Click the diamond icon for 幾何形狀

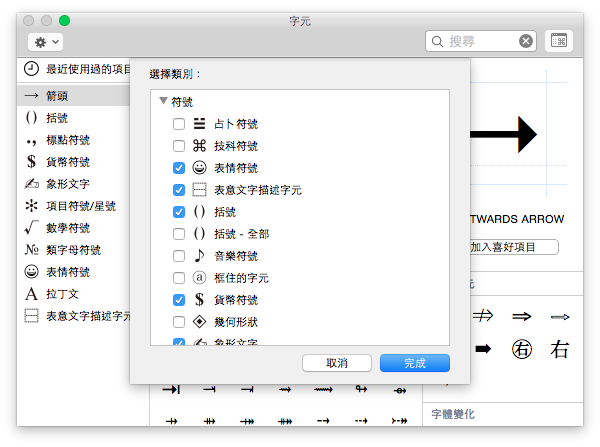click(x=199, y=322)
